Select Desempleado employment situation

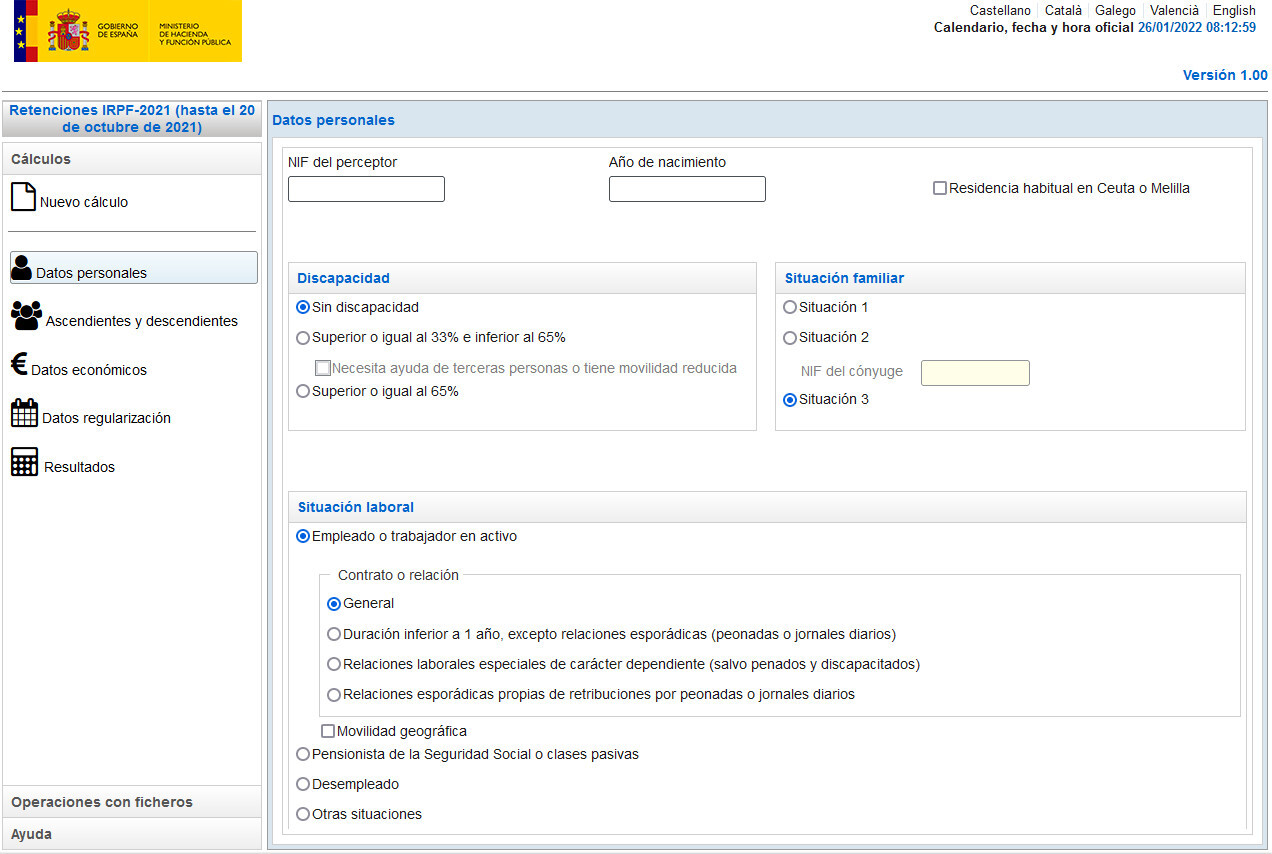pyautogui.click(x=303, y=784)
